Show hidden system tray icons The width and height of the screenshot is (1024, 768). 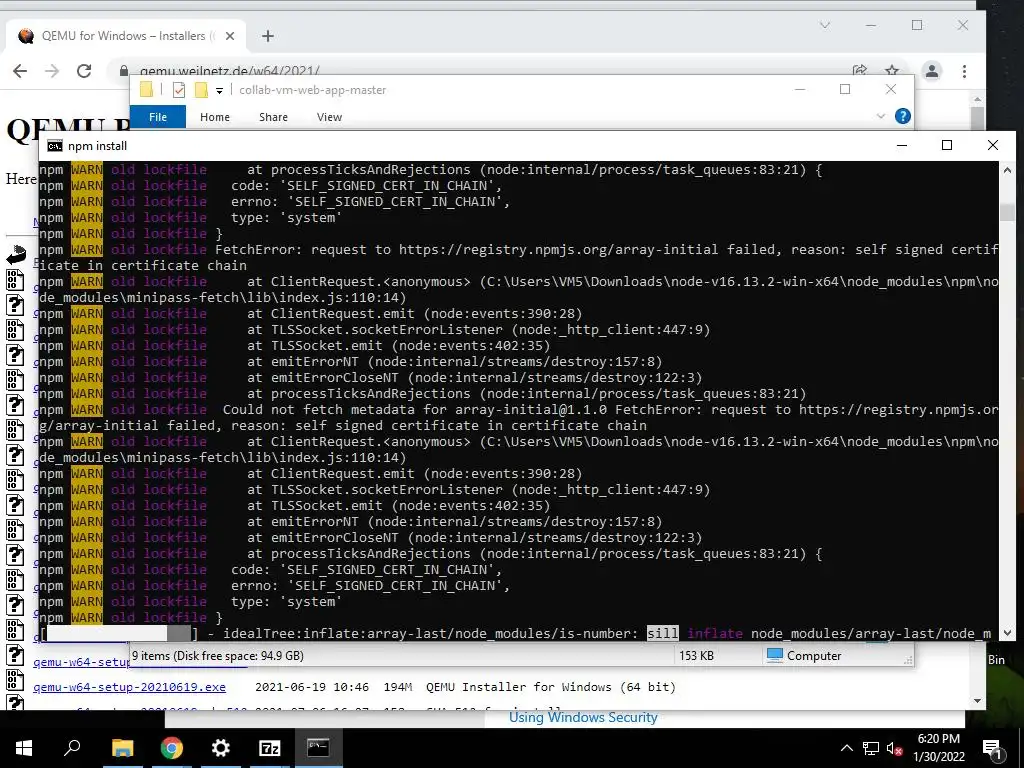tap(846, 748)
